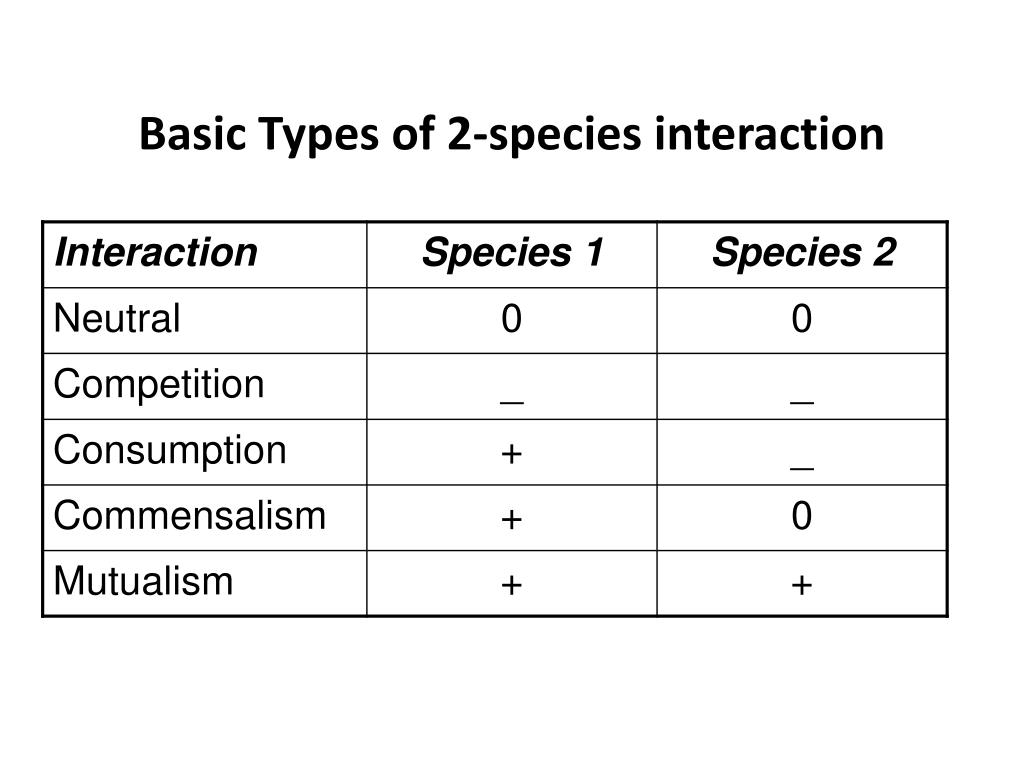This screenshot has height=768, width=1024.
Task: Select the Neutral Species 1 zero value
Action: point(511,319)
